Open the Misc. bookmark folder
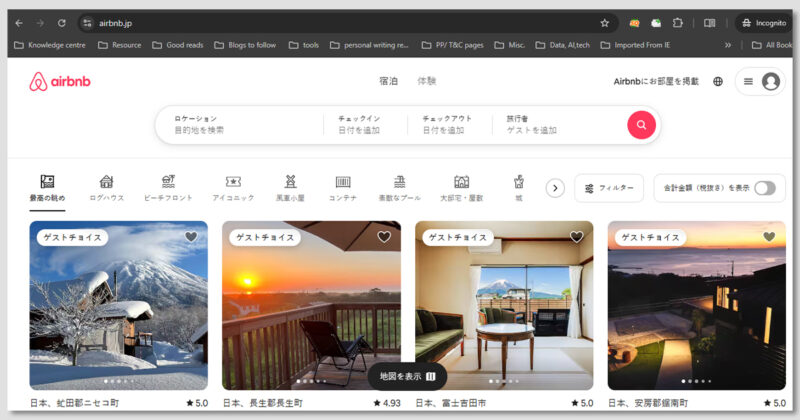The image size is (800, 420). (510, 45)
